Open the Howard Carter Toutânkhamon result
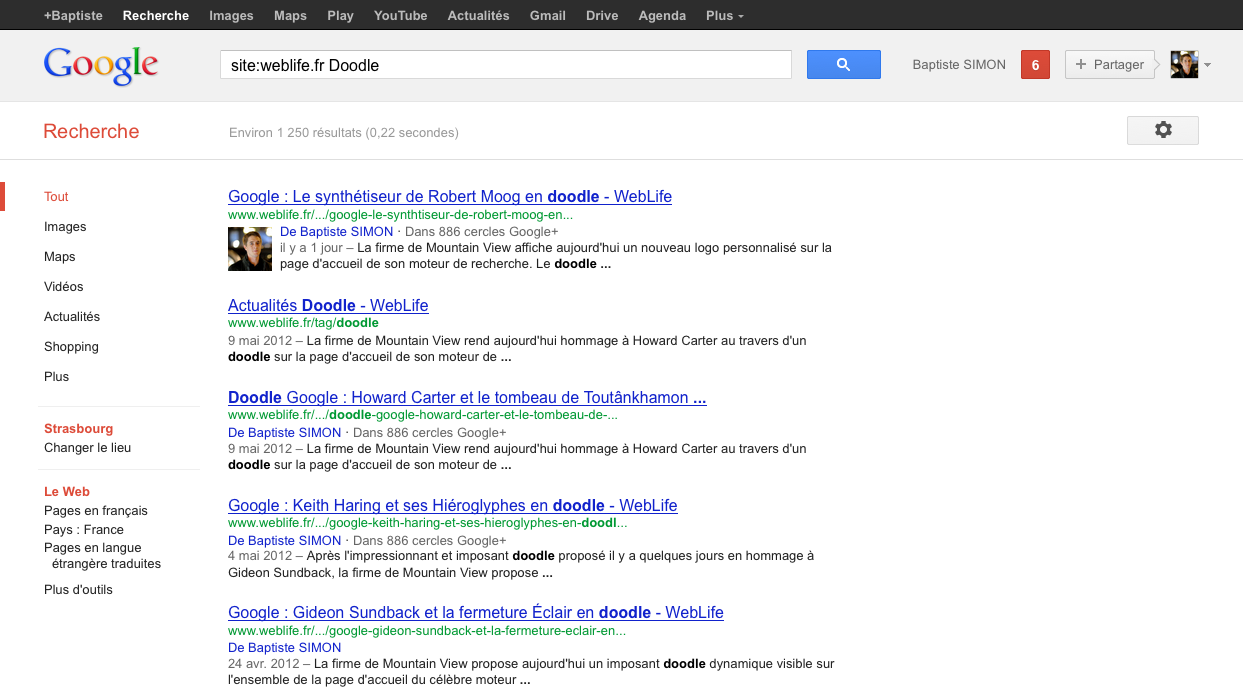This screenshot has height=697, width=1243. [x=467, y=398]
